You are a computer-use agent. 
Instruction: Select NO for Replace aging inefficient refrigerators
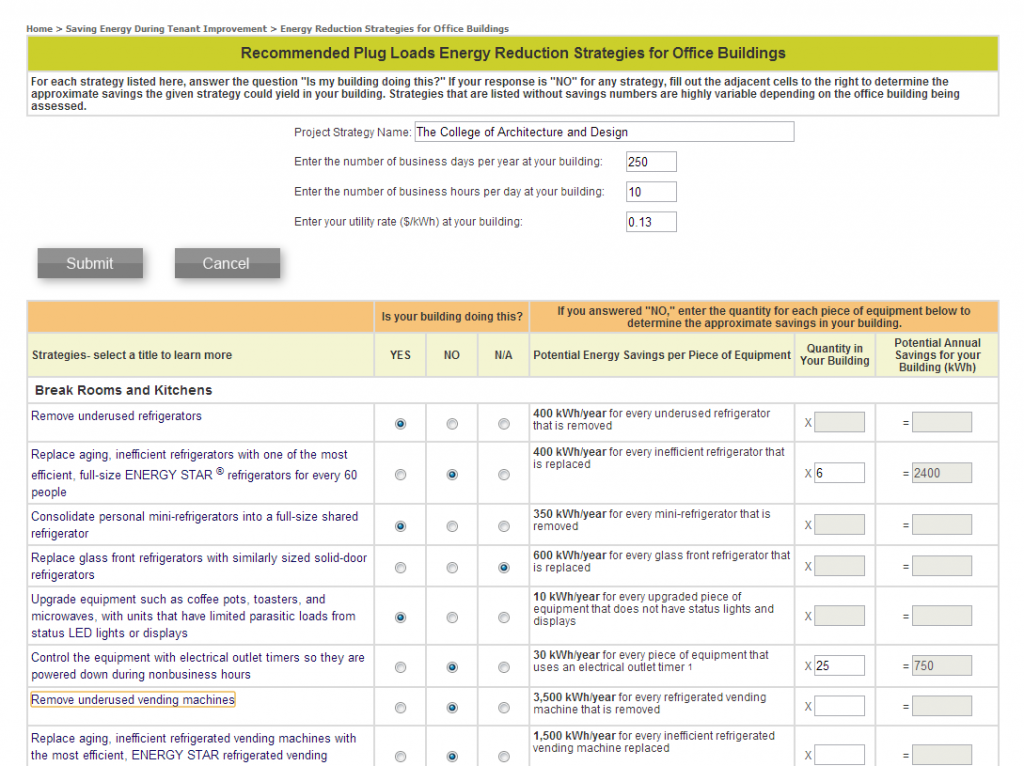[452, 475]
